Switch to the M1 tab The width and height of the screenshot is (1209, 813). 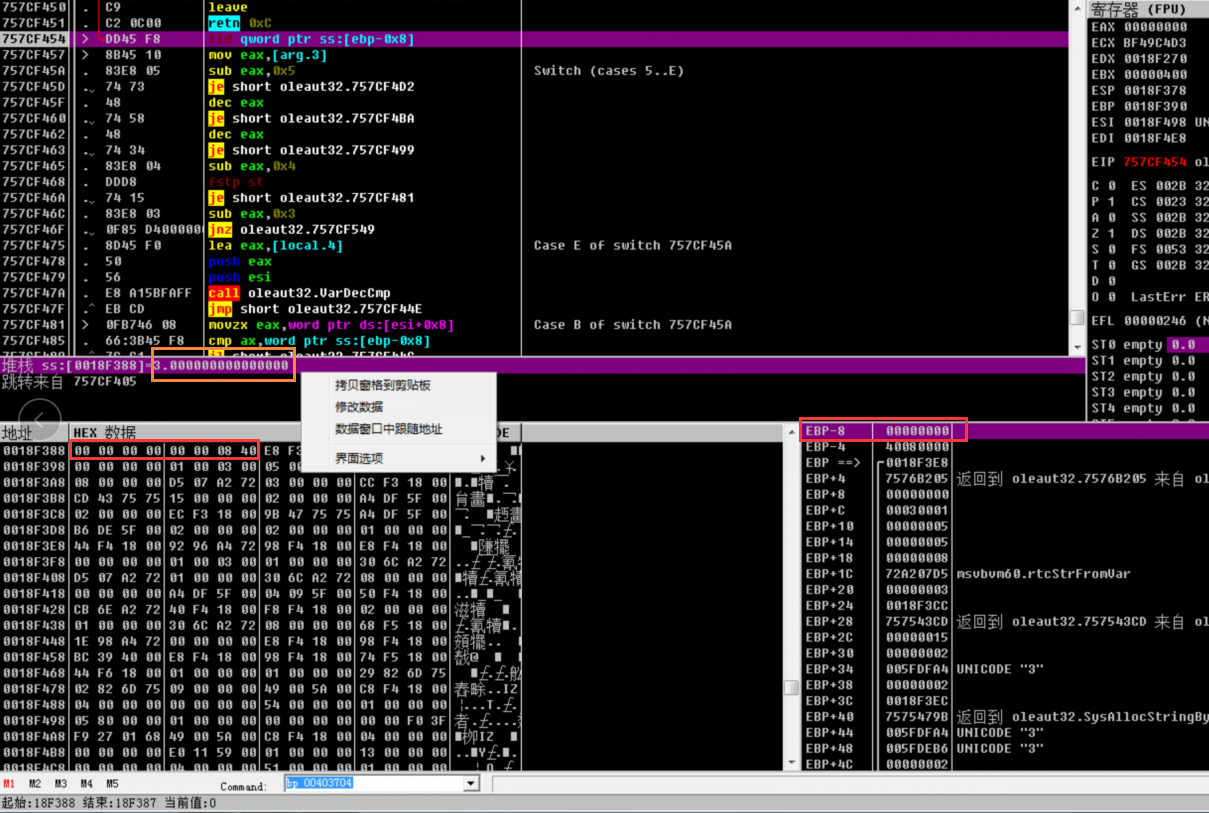pyautogui.click(x=9, y=784)
